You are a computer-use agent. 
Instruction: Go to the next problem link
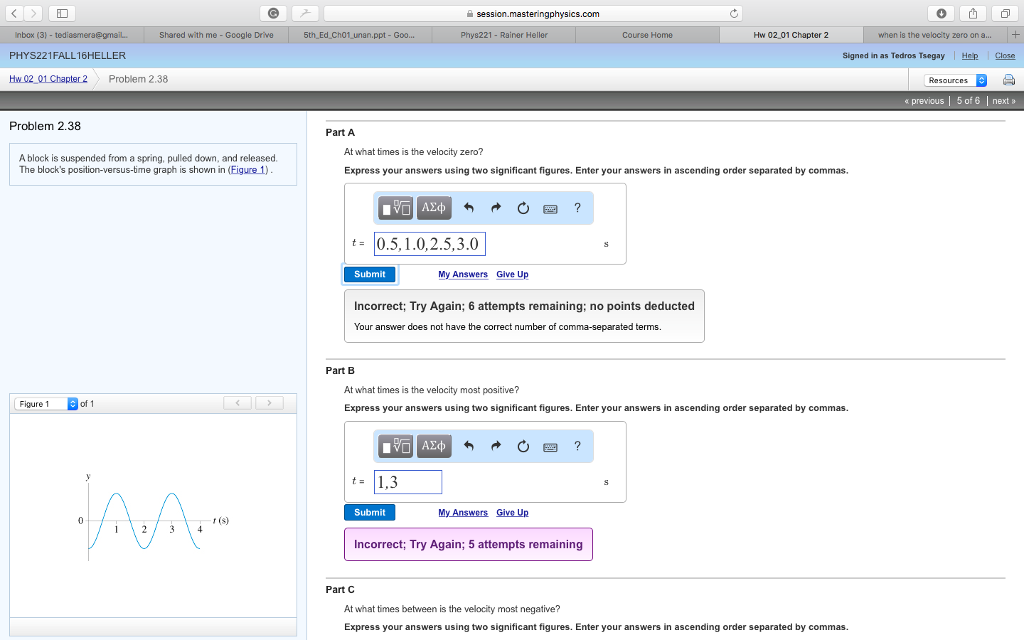(x=1003, y=101)
